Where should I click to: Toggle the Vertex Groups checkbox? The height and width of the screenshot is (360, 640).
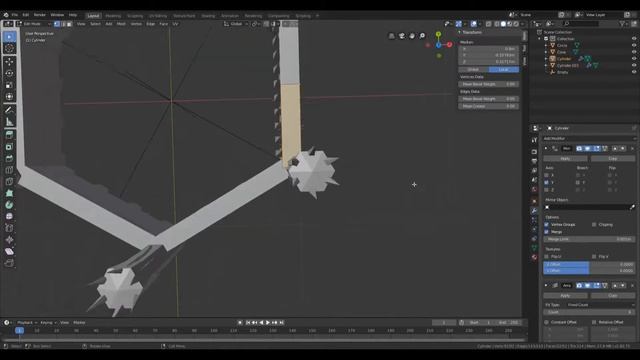pyautogui.click(x=547, y=224)
